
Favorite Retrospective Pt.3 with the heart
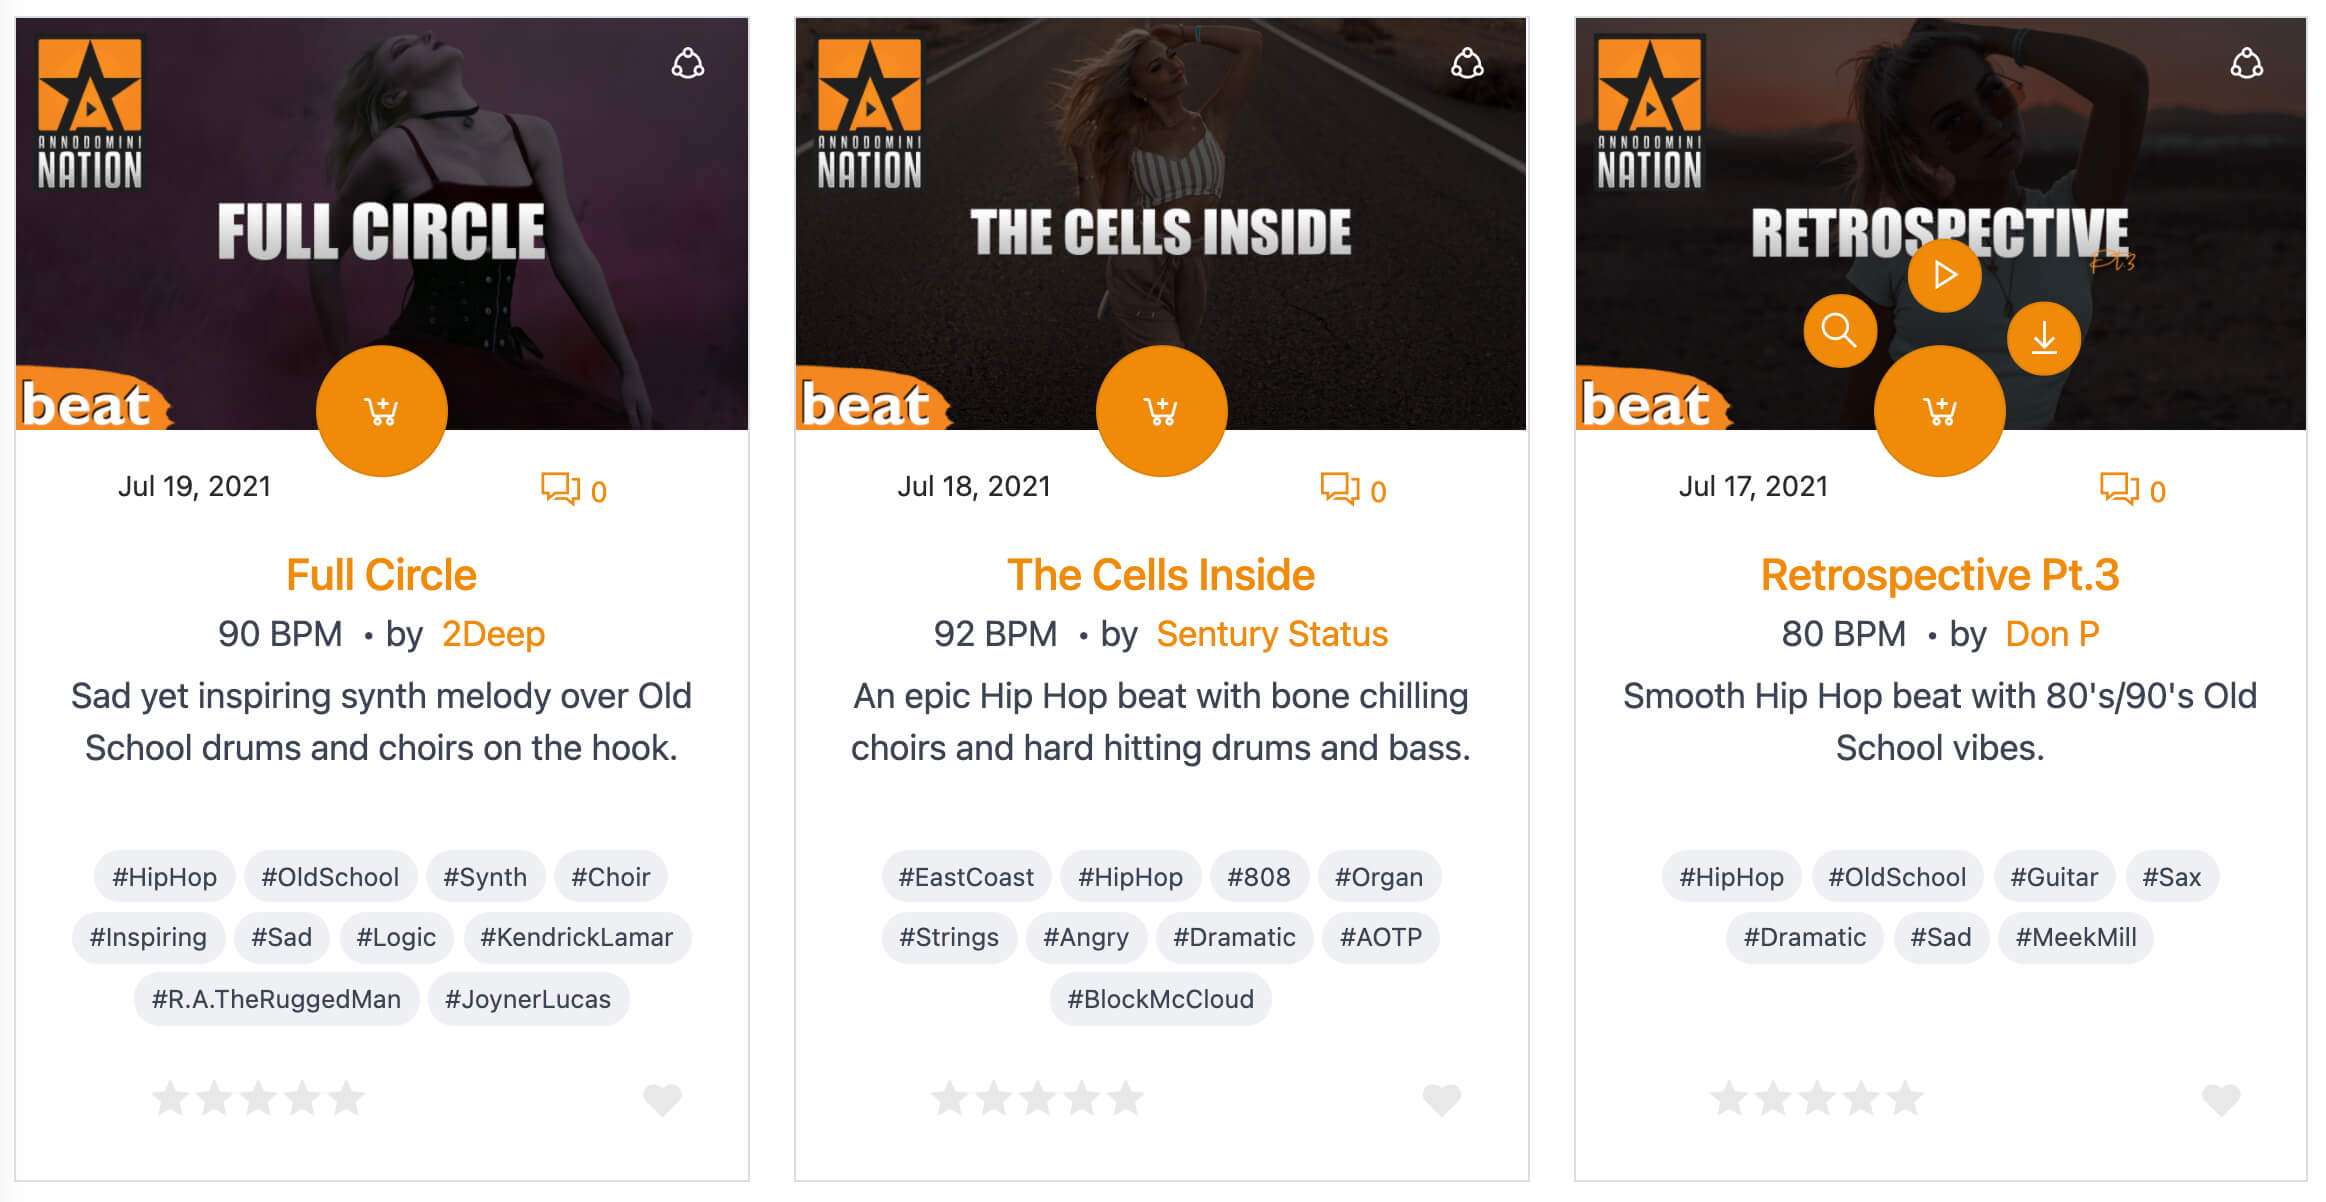click(x=2221, y=1099)
